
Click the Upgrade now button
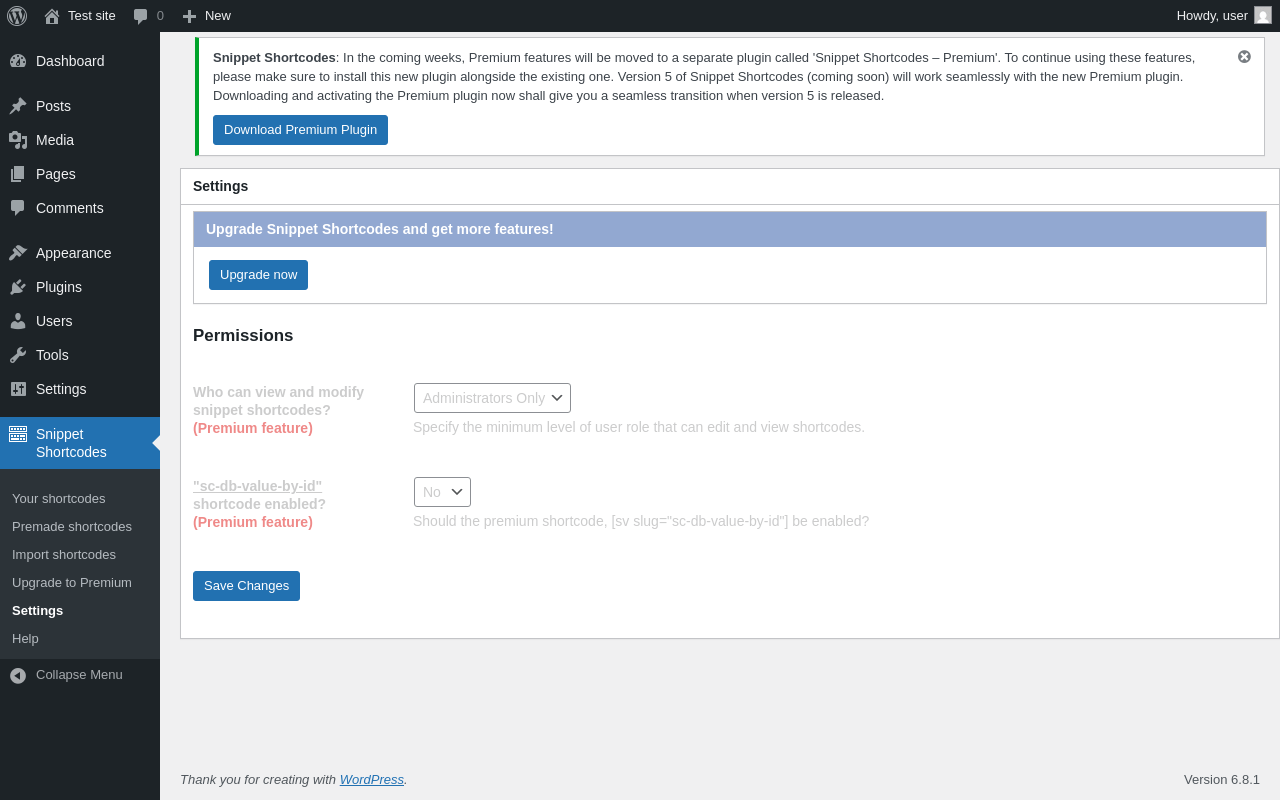pos(258,275)
